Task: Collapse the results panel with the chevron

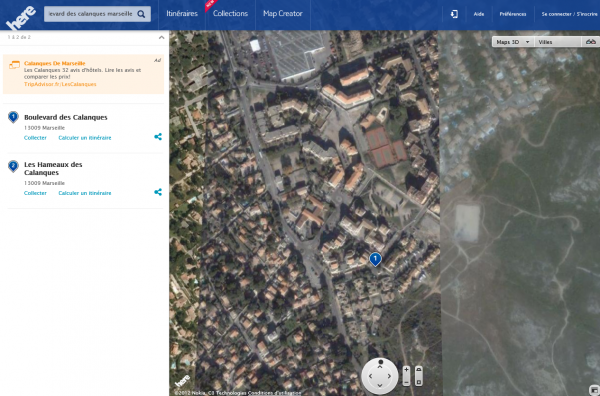Action: click(x=161, y=37)
